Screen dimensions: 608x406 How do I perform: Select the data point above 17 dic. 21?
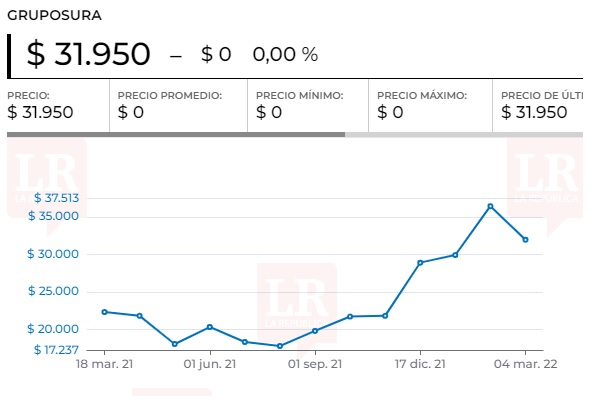[x=420, y=263]
